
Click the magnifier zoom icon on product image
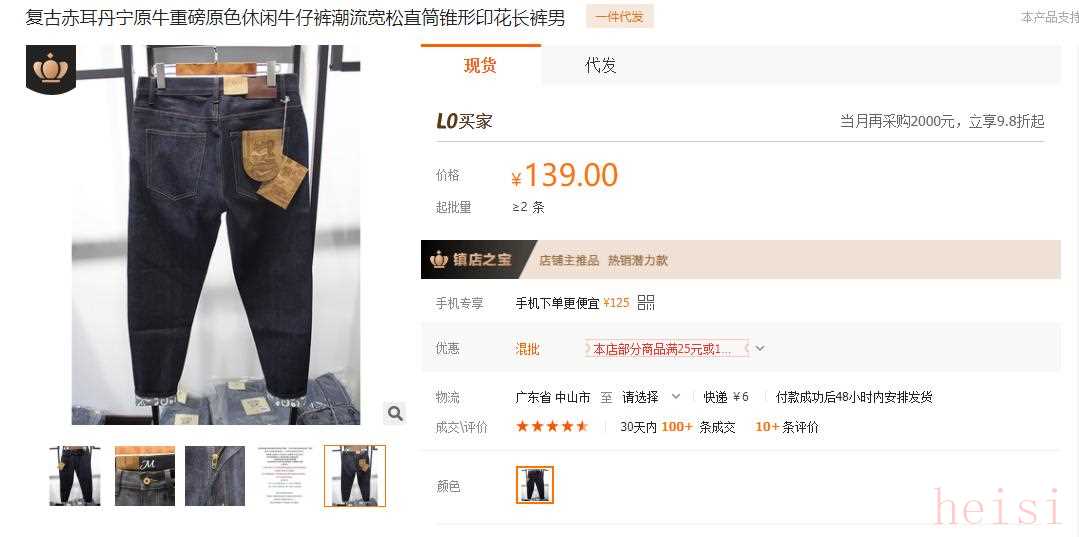pos(395,413)
